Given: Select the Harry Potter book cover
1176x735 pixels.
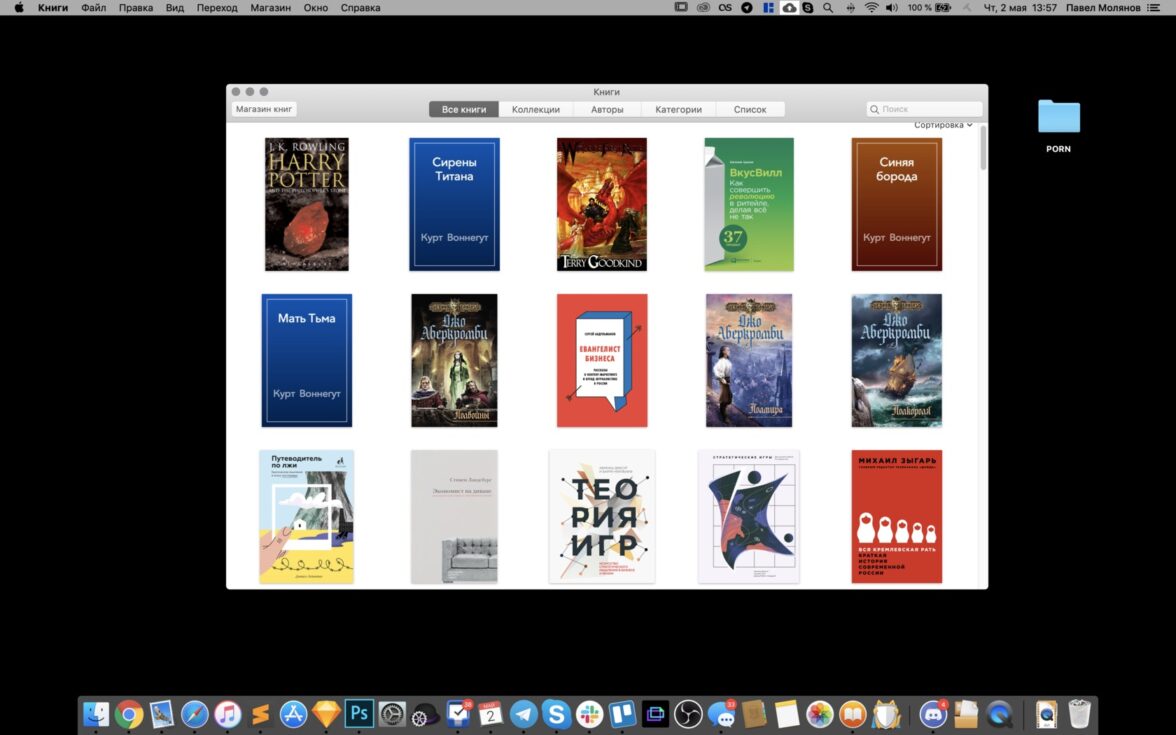Looking at the screenshot, I should click(306, 204).
